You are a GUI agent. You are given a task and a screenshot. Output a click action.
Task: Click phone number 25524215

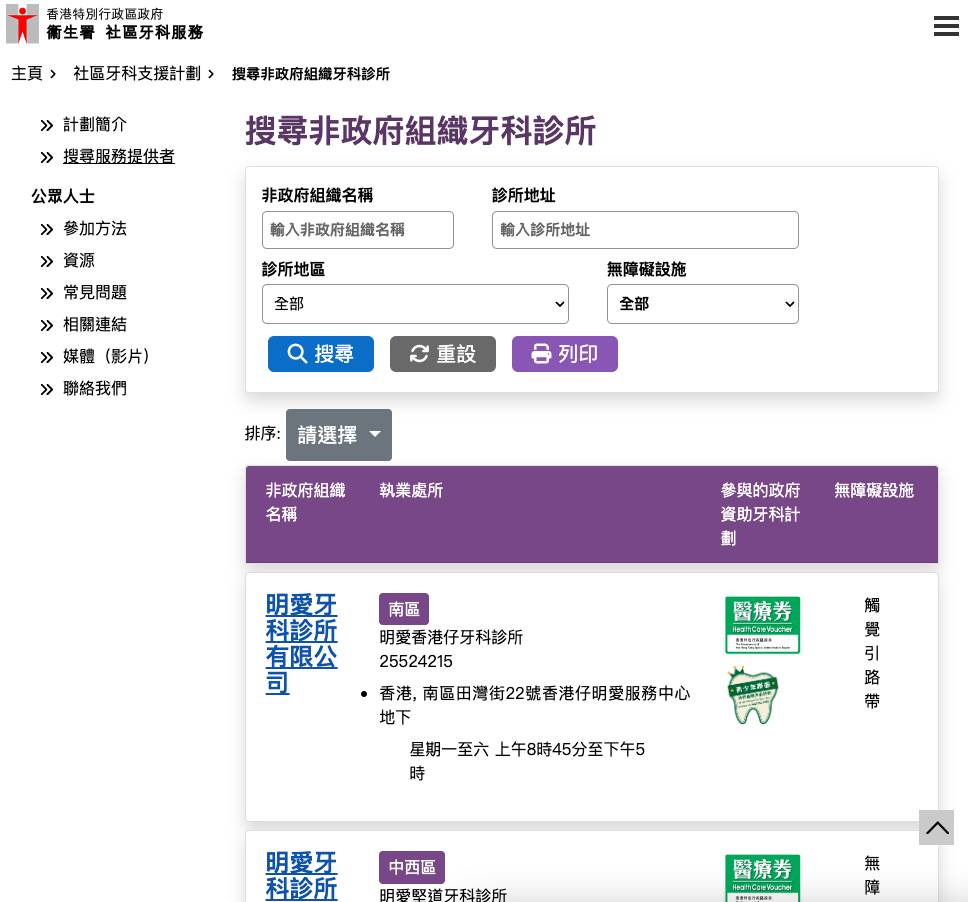[415, 661]
